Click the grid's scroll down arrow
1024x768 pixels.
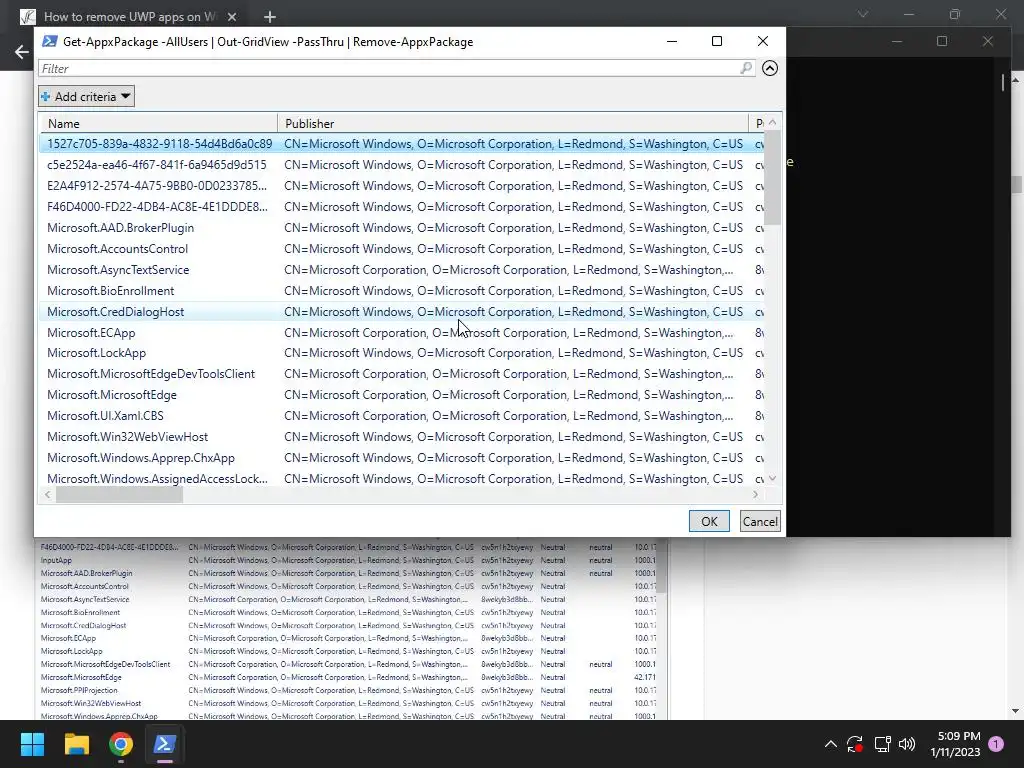coord(773,479)
